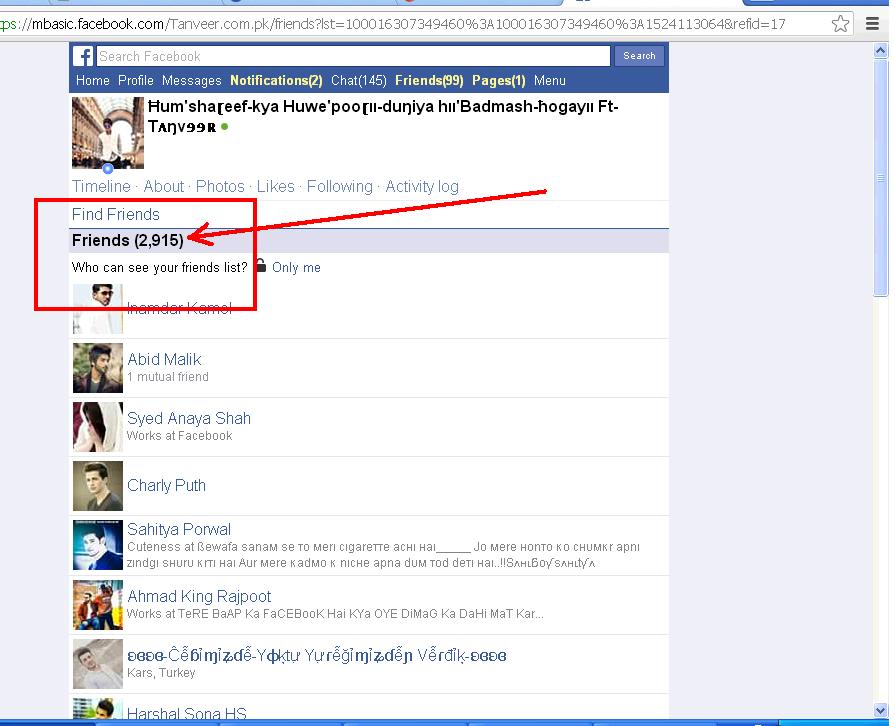Open Notifications(2)
The height and width of the screenshot is (726, 895).
[276, 80]
